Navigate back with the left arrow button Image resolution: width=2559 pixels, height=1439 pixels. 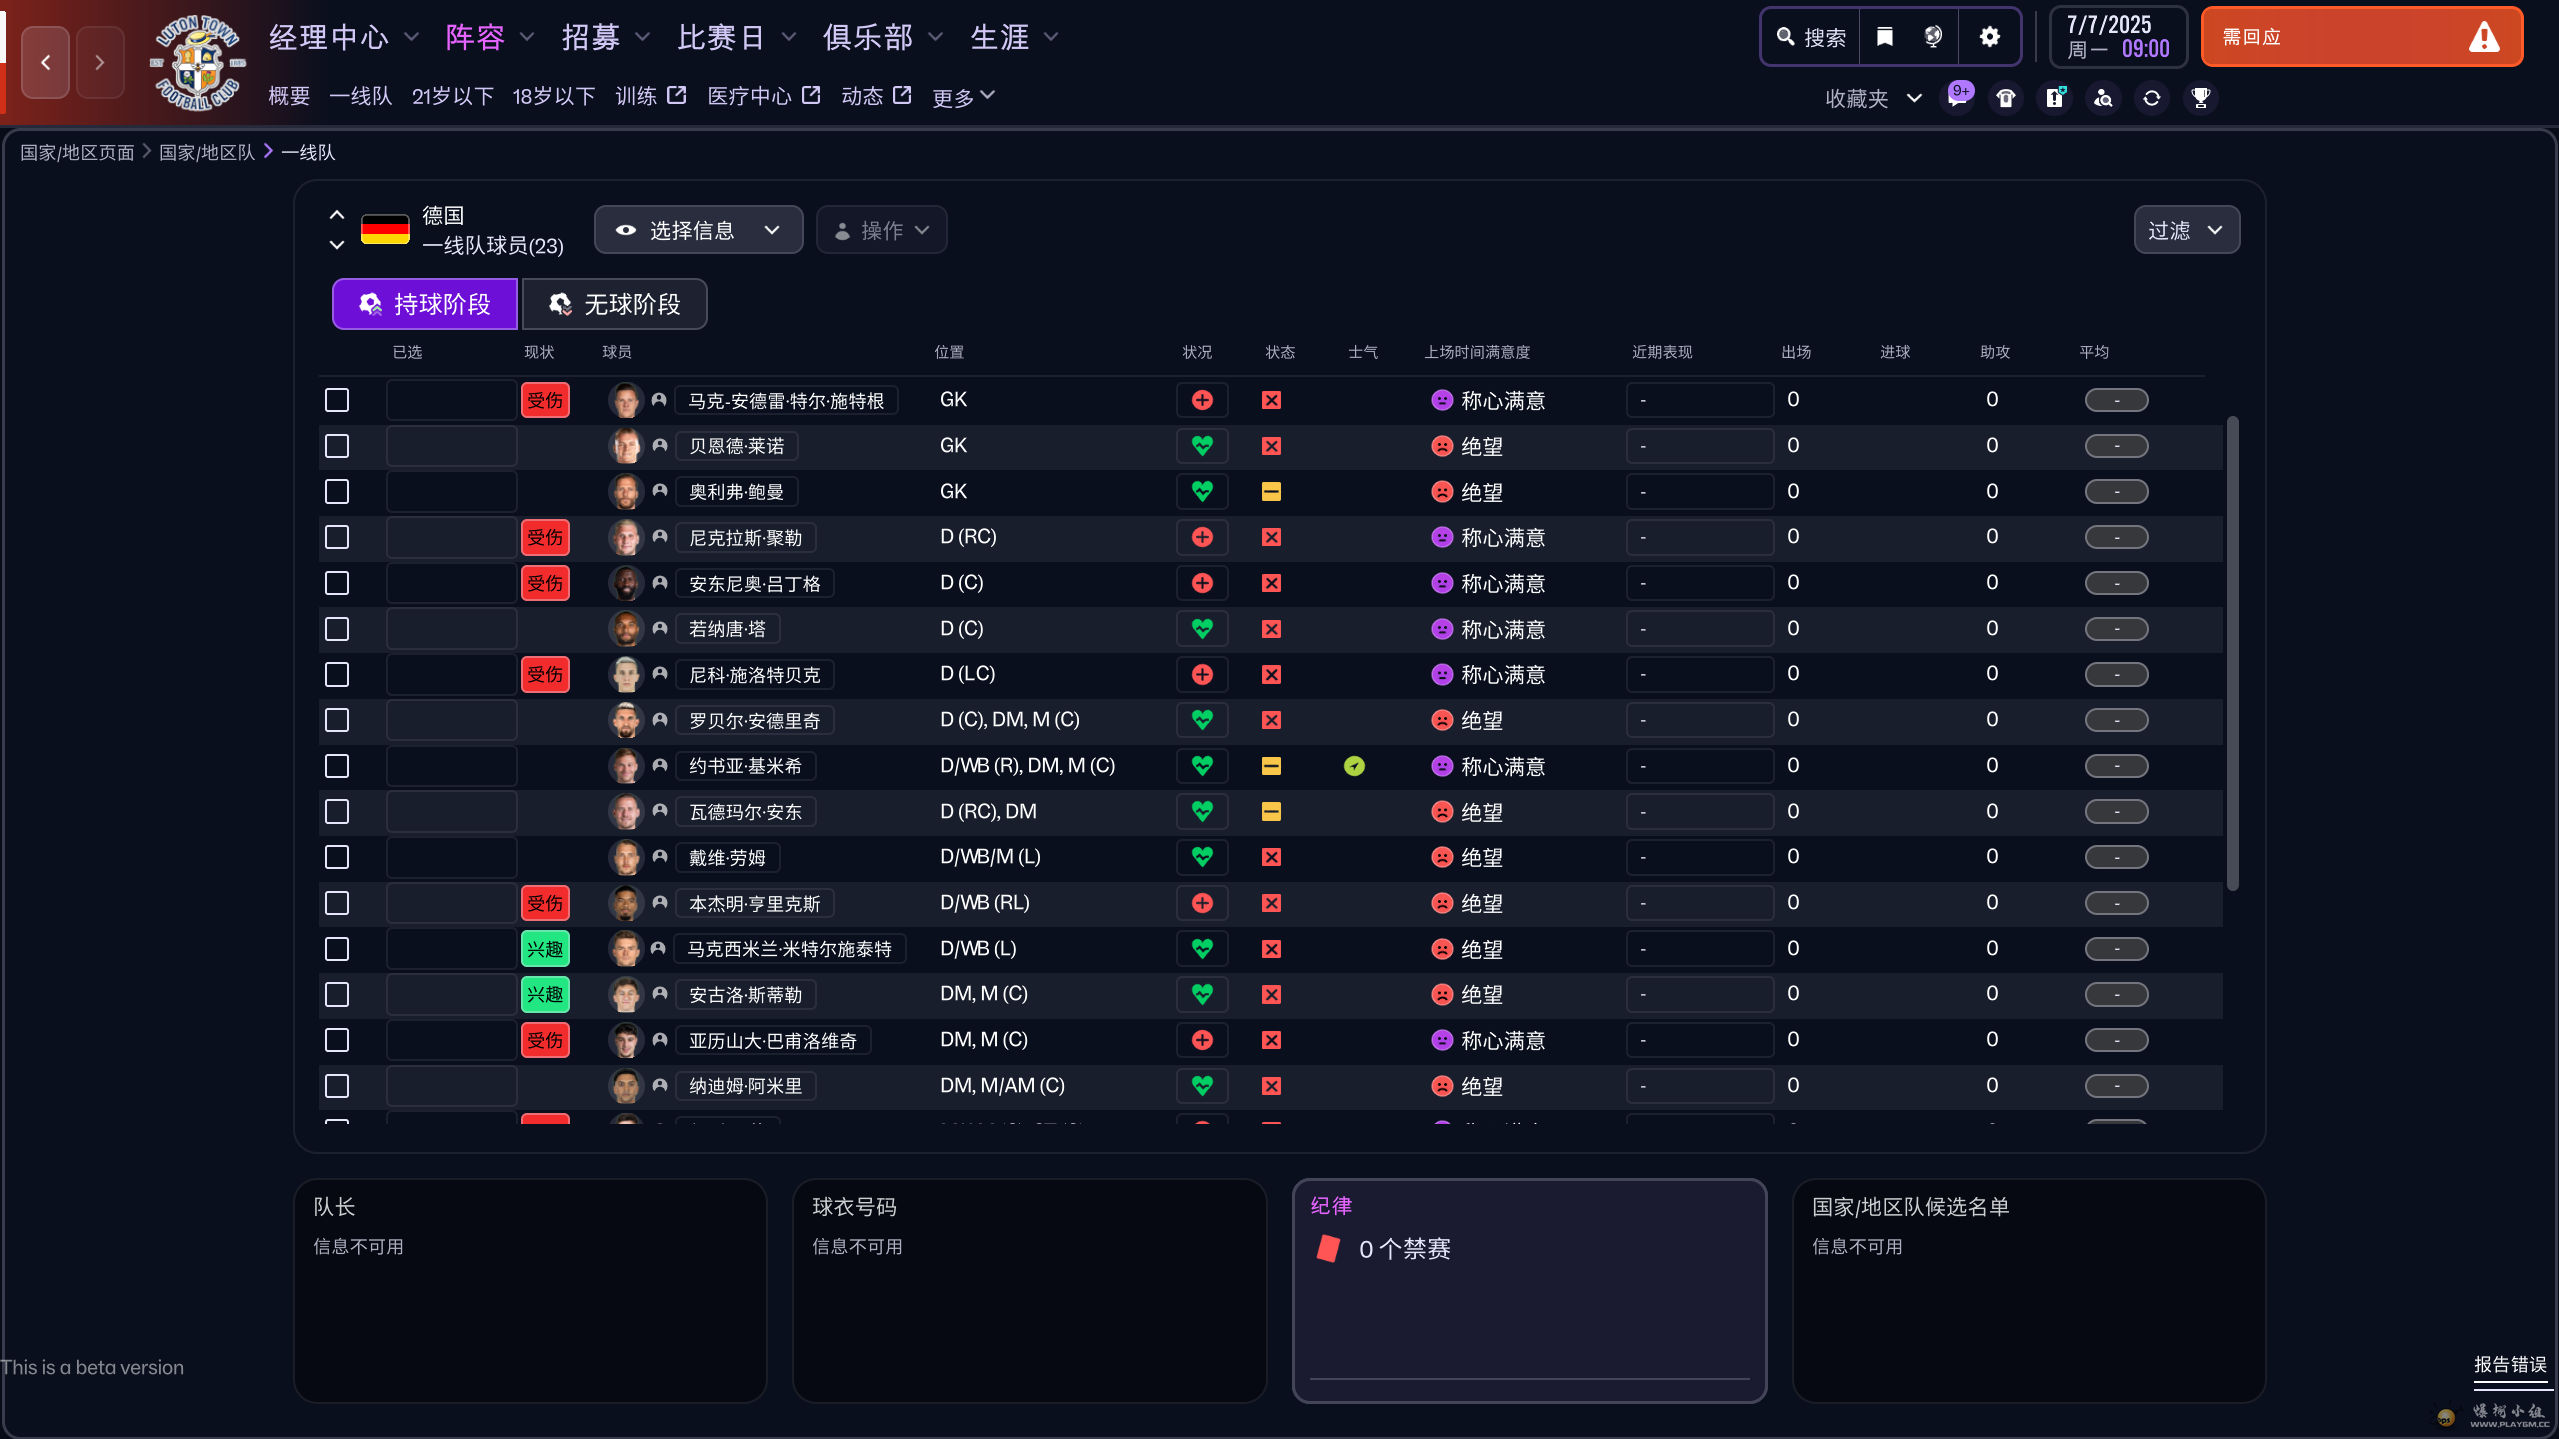(46, 62)
